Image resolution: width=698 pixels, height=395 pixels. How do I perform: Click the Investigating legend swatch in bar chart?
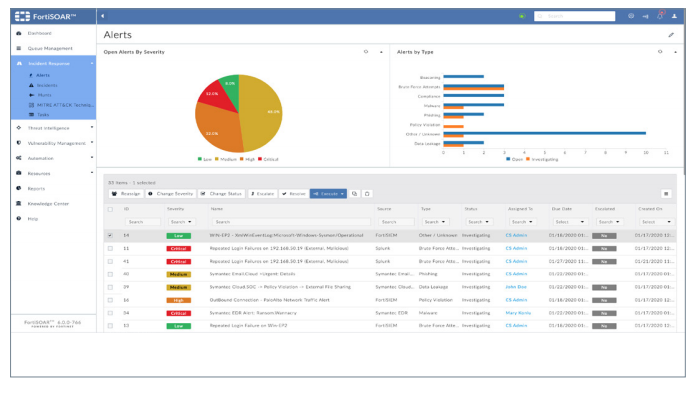pyautogui.click(x=528, y=159)
